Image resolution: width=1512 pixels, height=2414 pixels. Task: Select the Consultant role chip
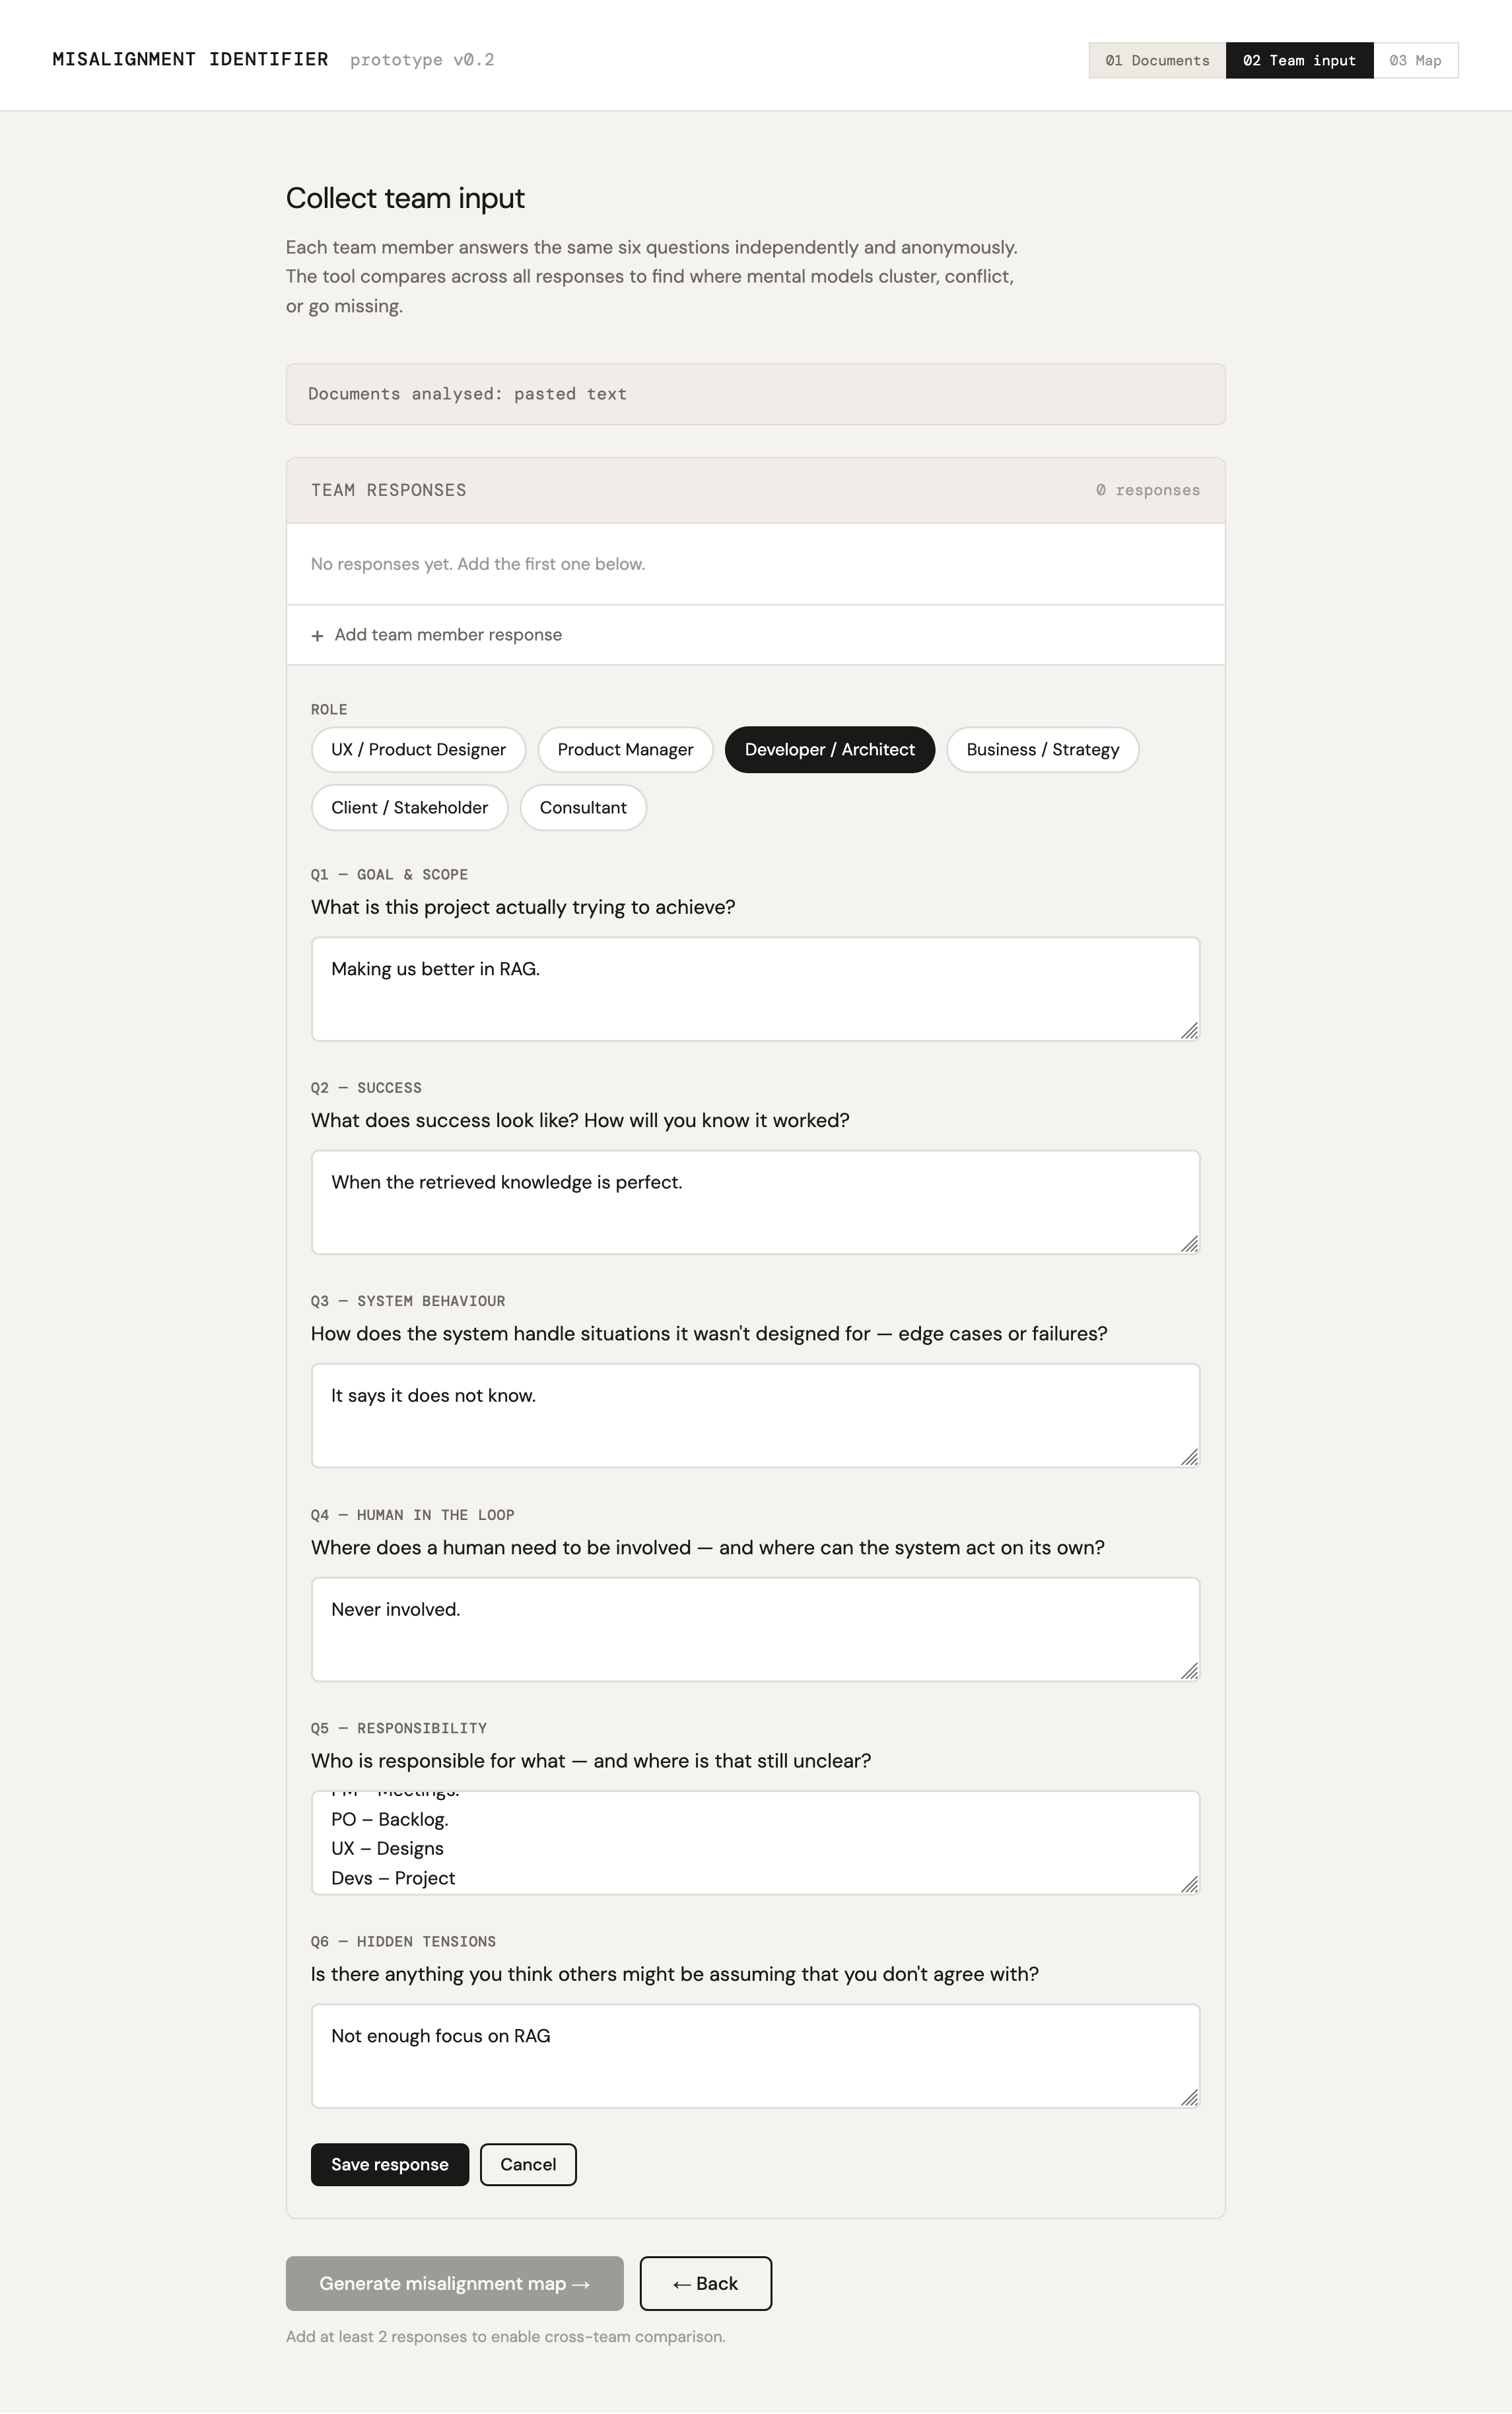click(x=583, y=808)
